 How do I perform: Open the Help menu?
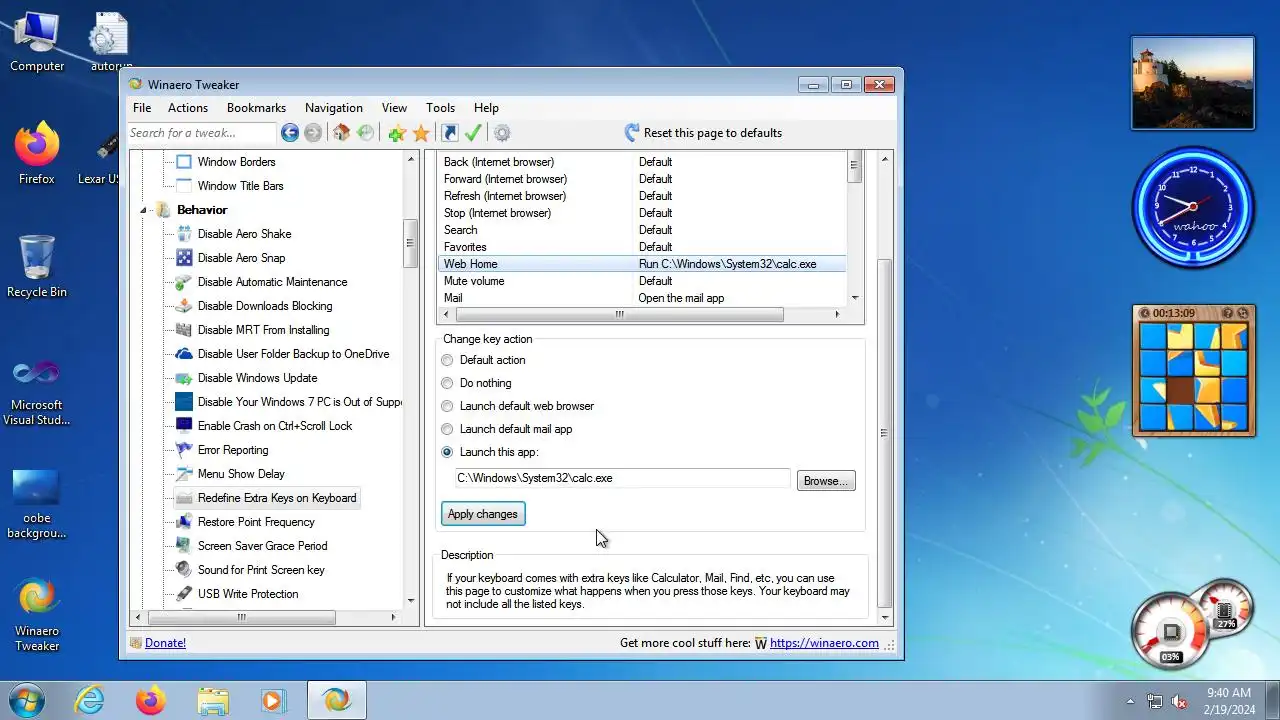point(486,108)
